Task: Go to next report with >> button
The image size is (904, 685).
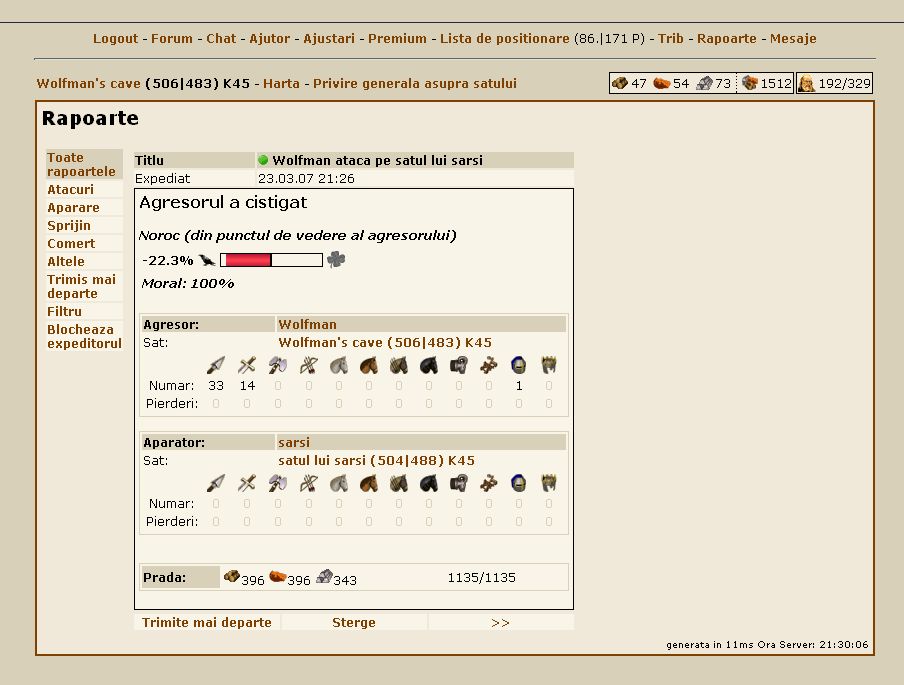Action: (x=500, y=622)
